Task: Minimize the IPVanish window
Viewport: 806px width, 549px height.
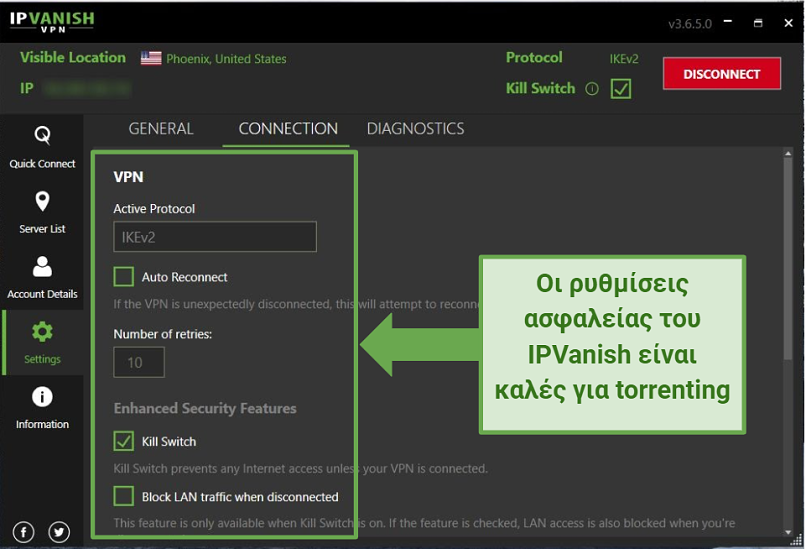Action: (728, 22)
